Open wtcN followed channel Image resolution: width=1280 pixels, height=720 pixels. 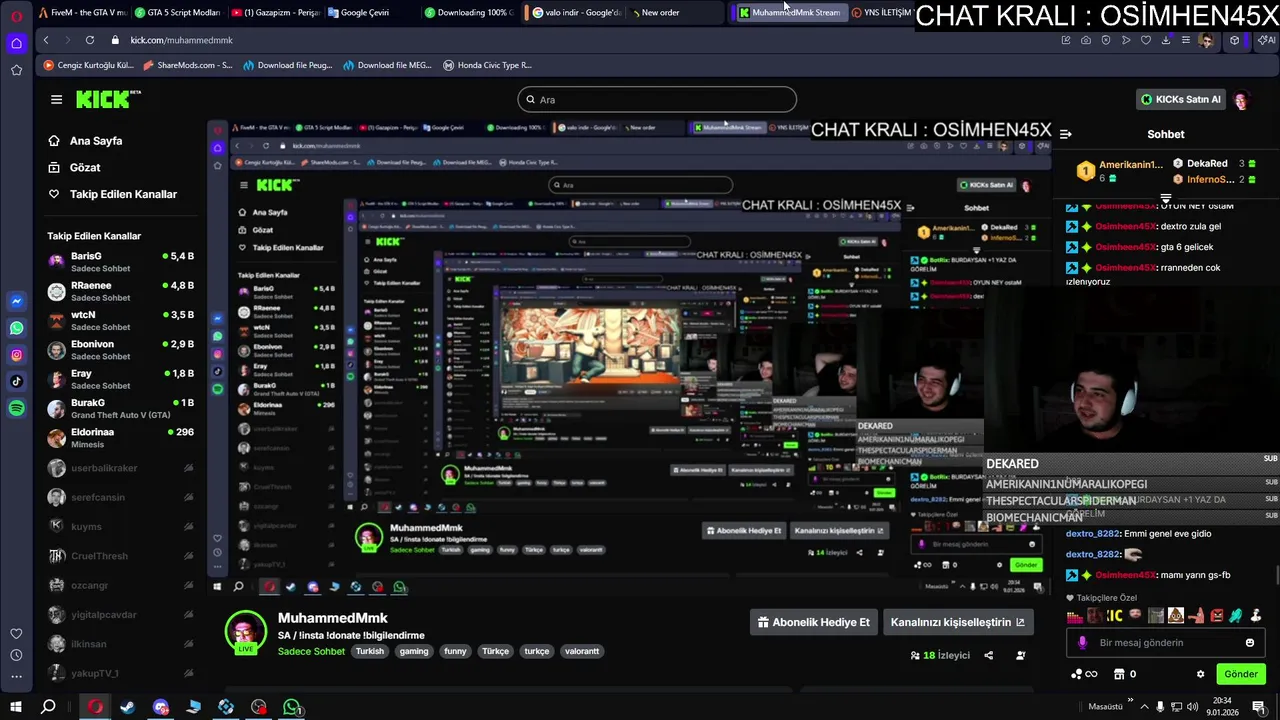coord(121,320)
